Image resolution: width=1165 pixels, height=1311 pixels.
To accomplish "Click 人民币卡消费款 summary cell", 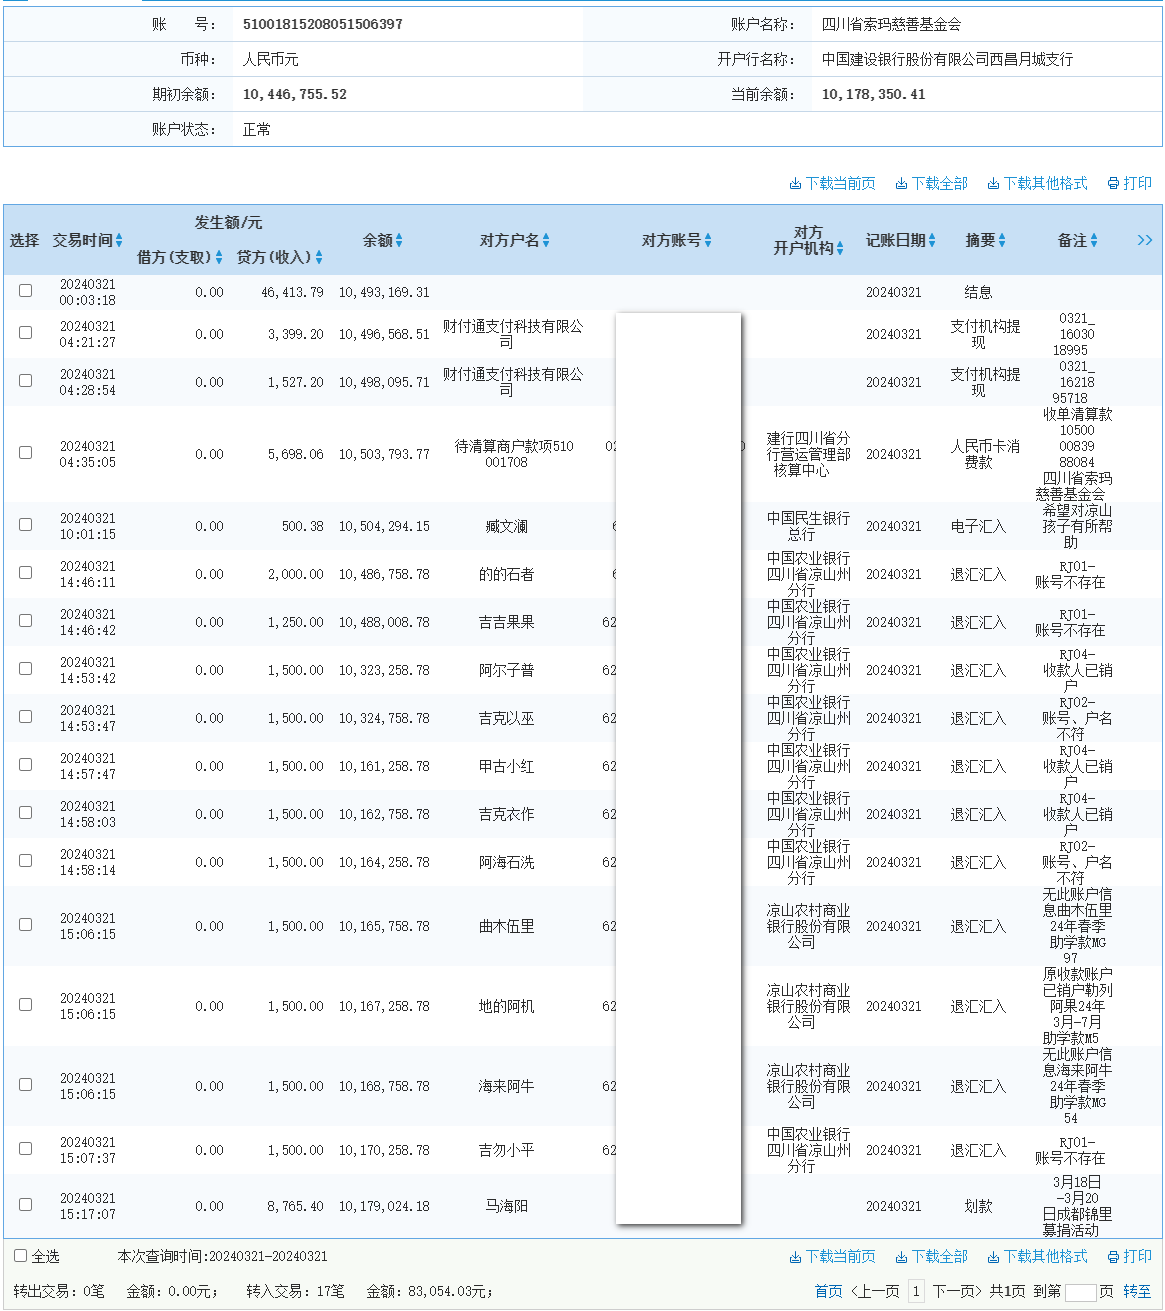I will [985, 455].
